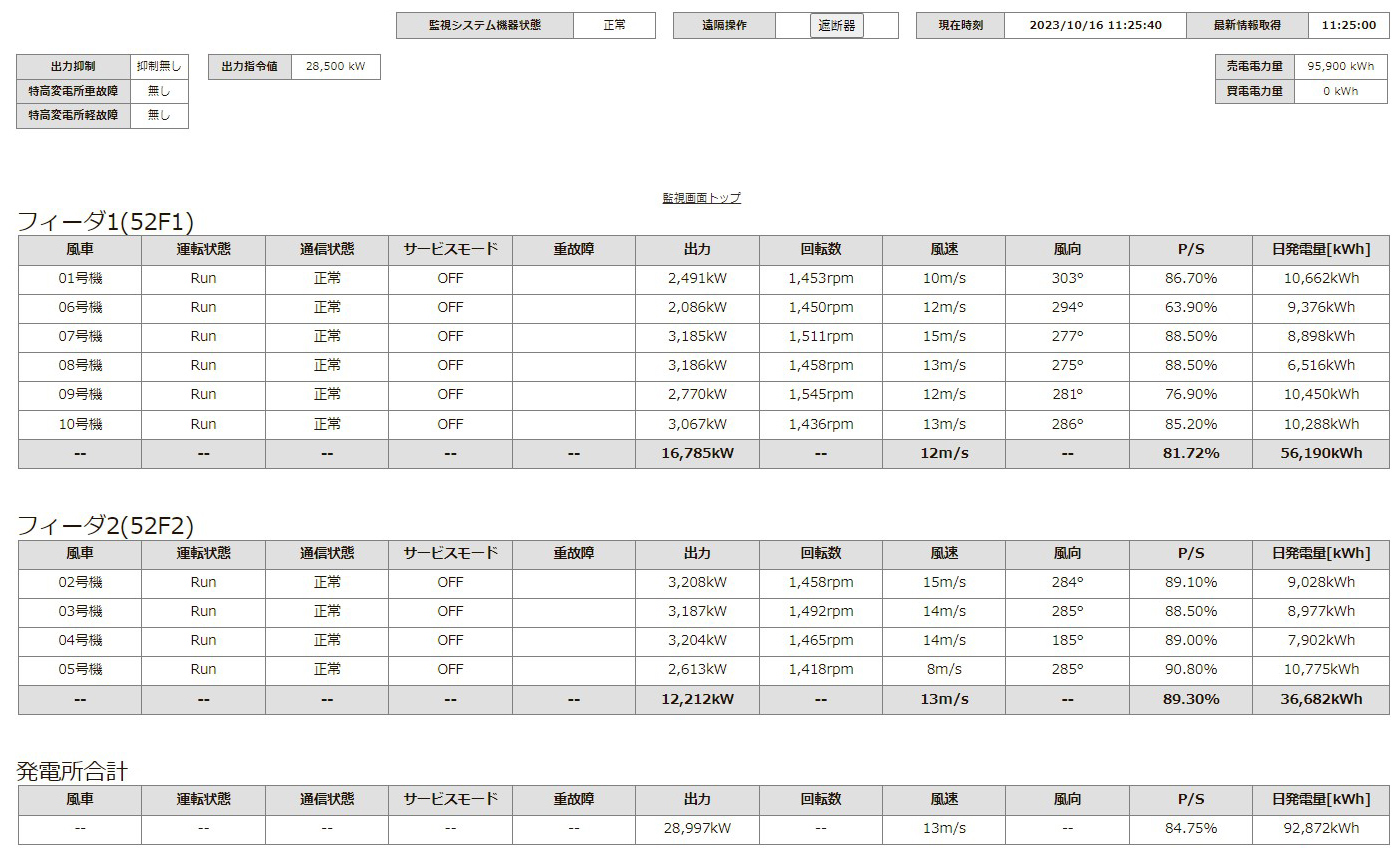Click the 出力指令値 28,500 kW value
1400x853 pixels.
[335, 67]
